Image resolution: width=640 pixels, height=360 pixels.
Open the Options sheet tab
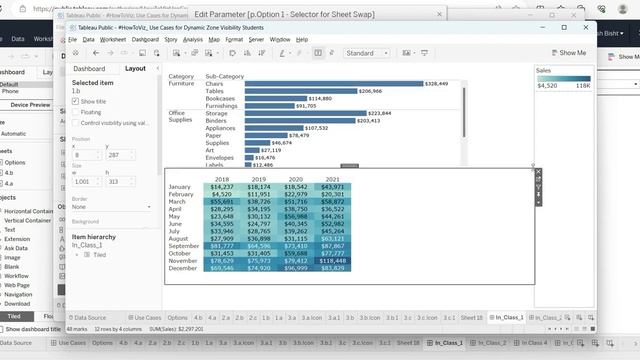coord(178,318)
